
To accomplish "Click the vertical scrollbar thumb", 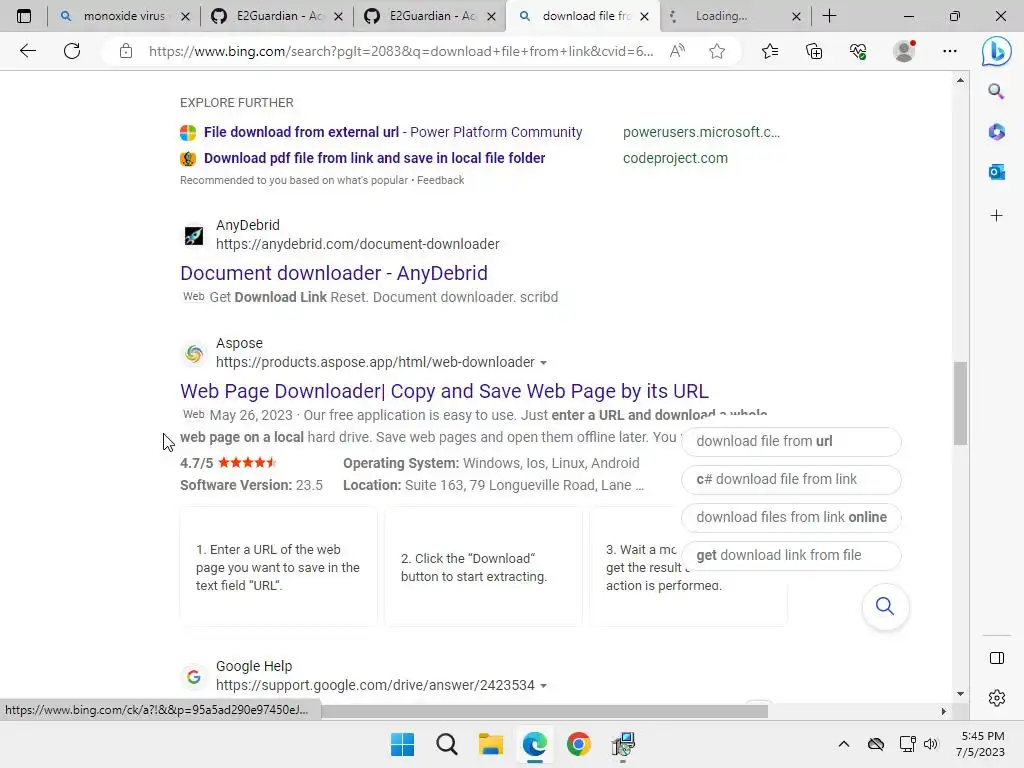I will tap(960, 403).
